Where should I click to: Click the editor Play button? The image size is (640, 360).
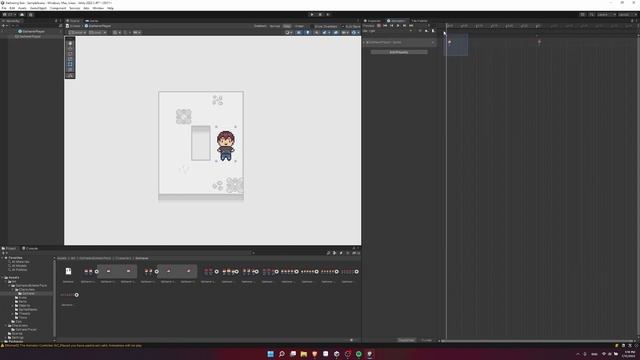[312, 14]
